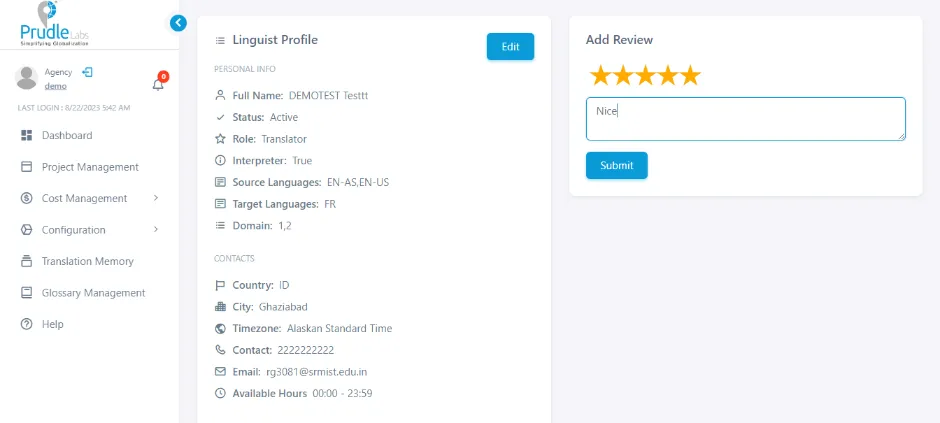Click the Translation Memory icon
Viewport: 940px width, 423px height.
[x=26, y=261]
